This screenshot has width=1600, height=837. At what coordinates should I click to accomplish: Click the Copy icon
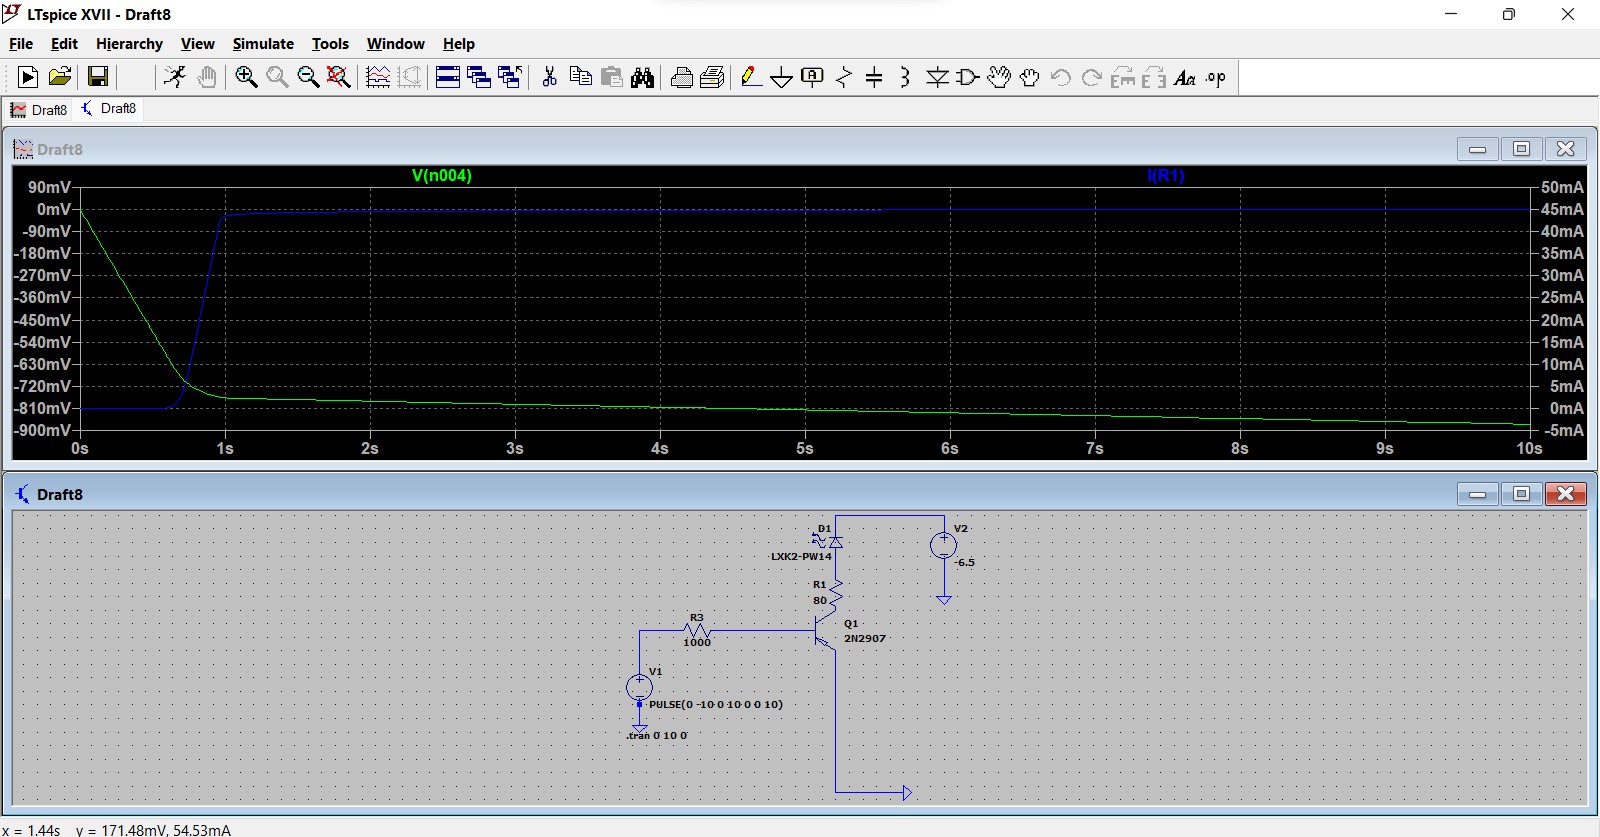(x=580, y=77)
